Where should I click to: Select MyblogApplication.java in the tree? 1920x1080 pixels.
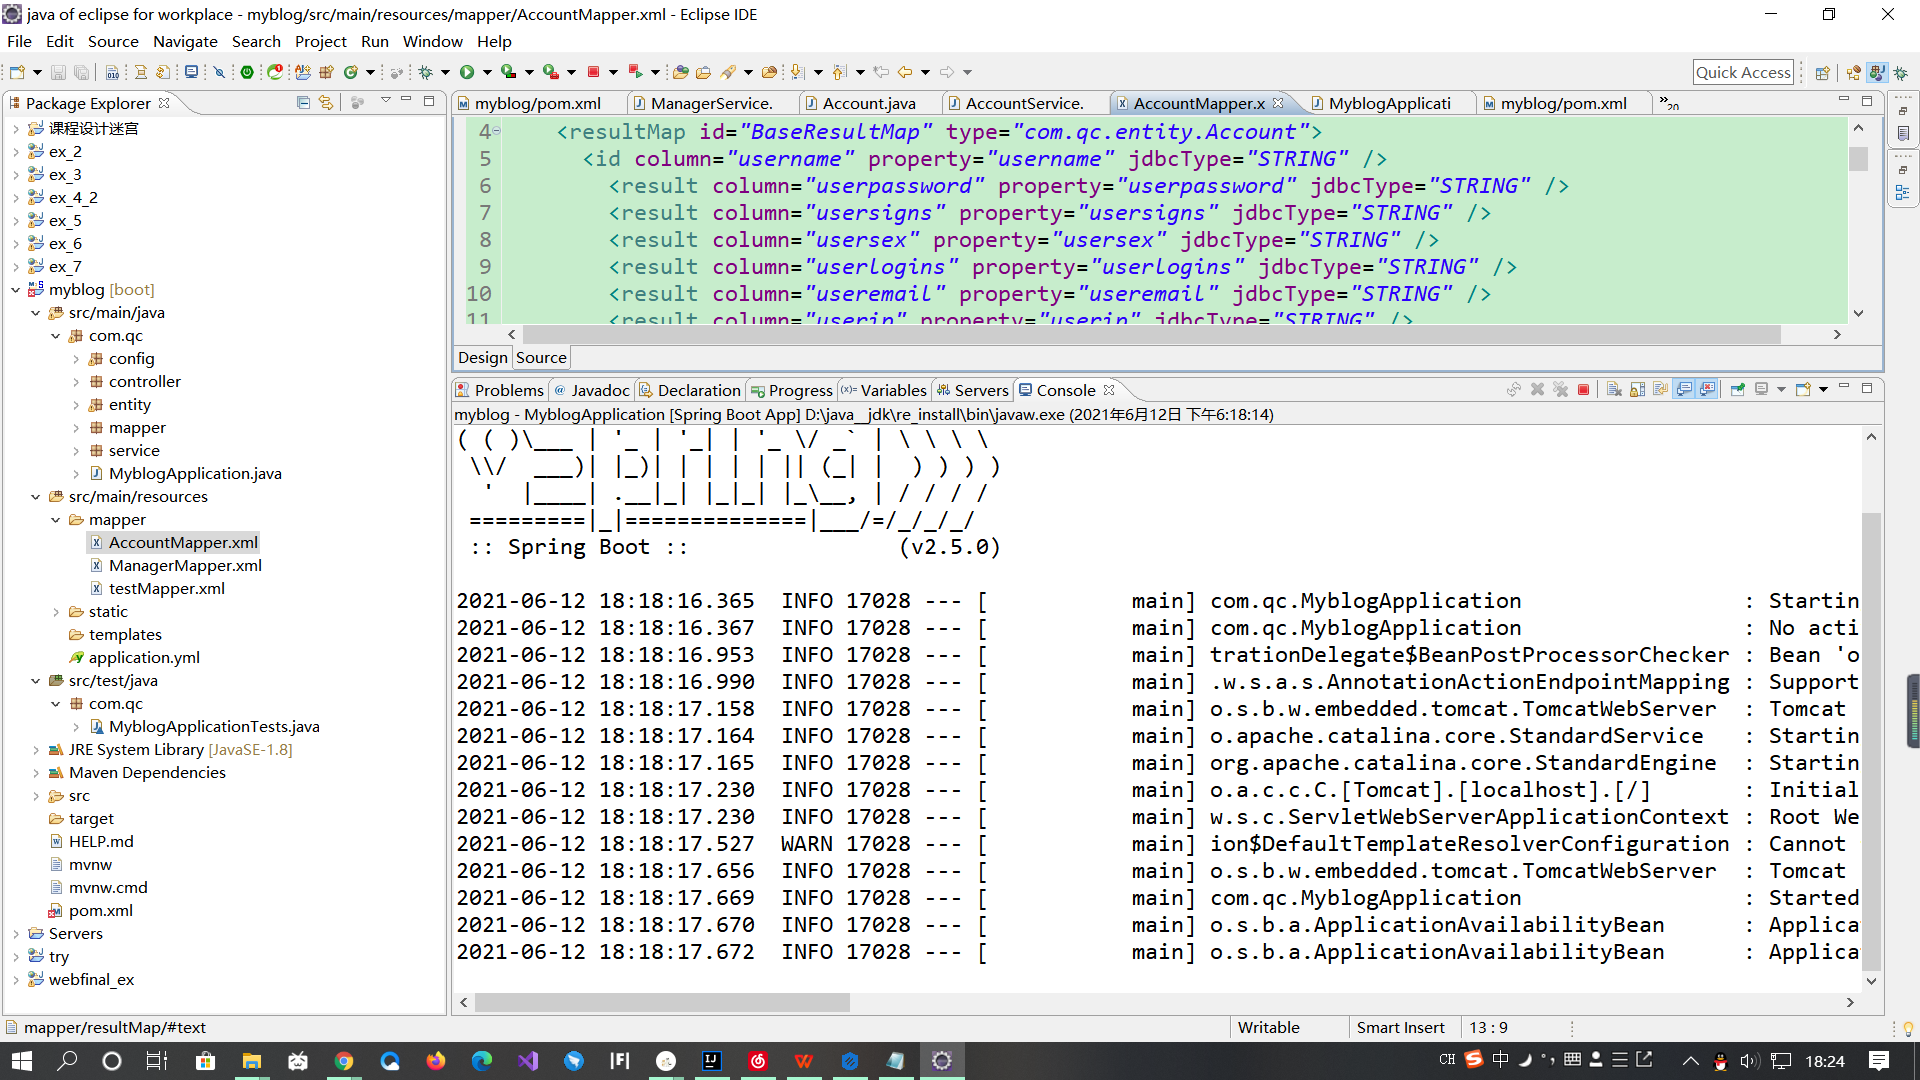(x=195, y=474)
